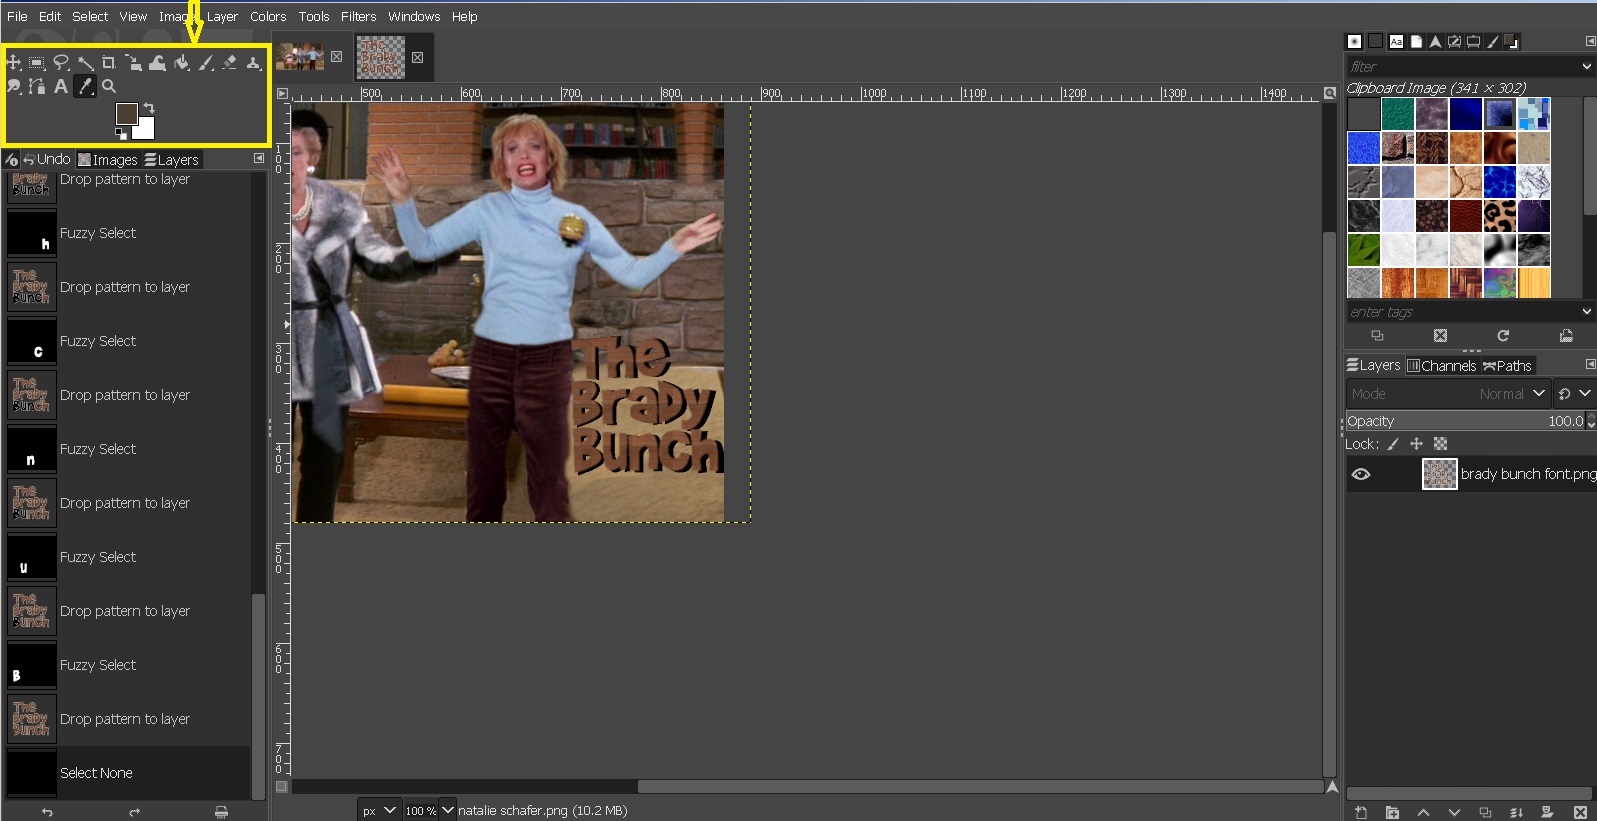This screenshot has width=1597, height=821.
Task: Open selected pattern as image
Action: pyautogui.click(x=1566, y=336)
